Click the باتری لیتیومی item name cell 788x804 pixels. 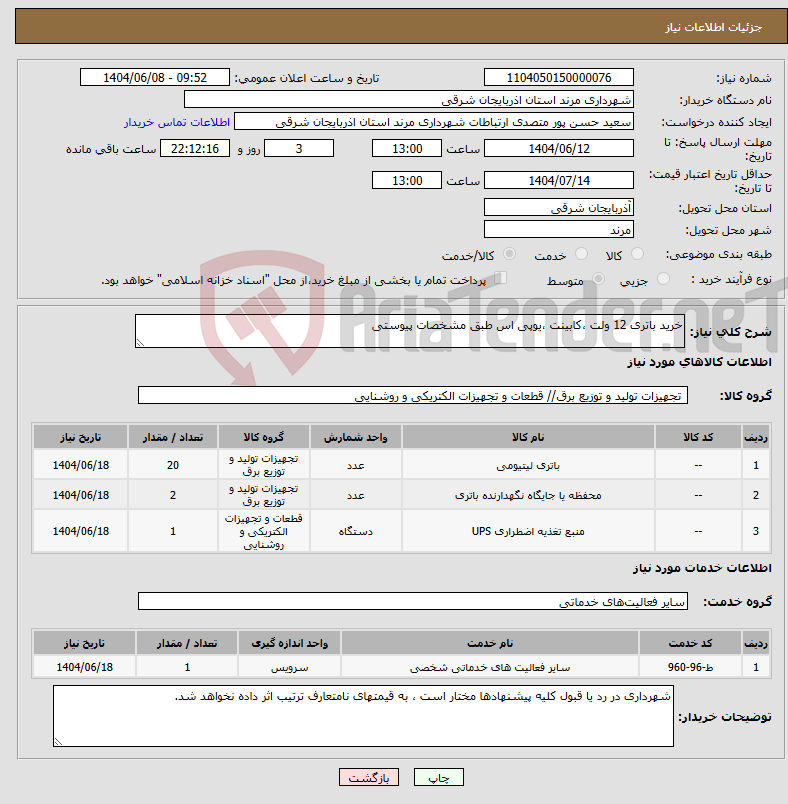[x=528, y=465]
